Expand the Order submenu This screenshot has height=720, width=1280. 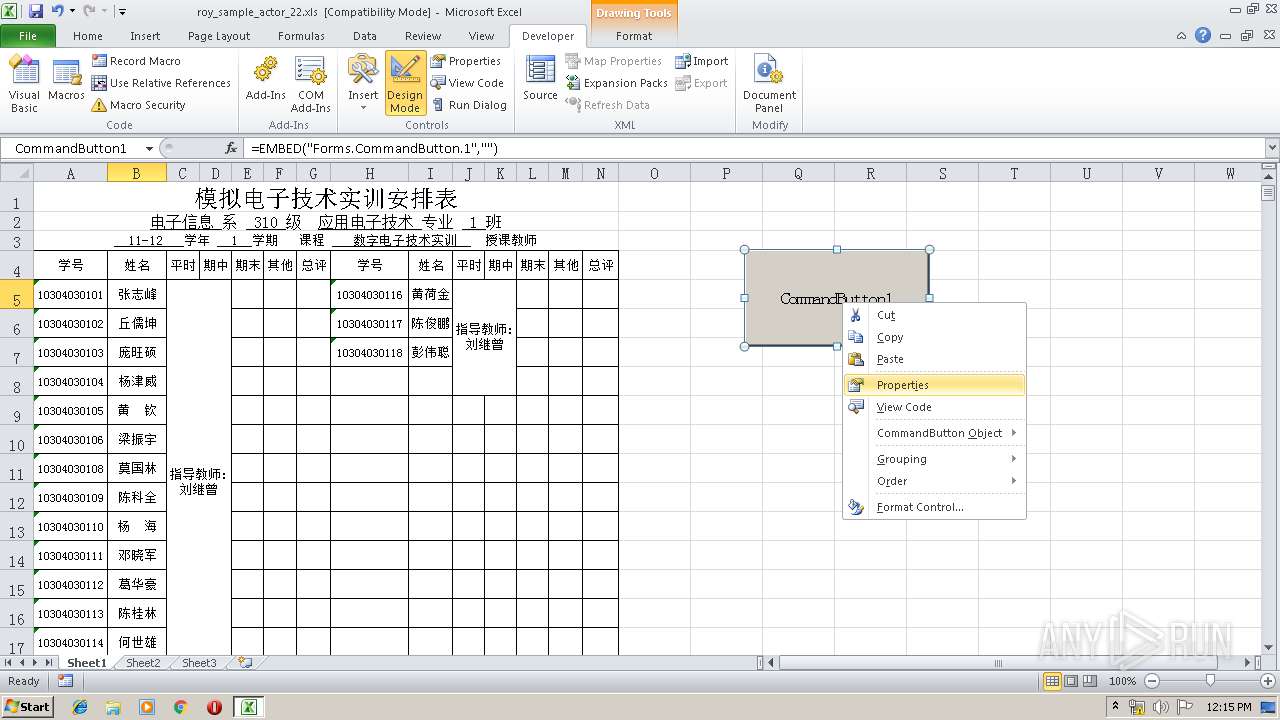click(935, 481)
